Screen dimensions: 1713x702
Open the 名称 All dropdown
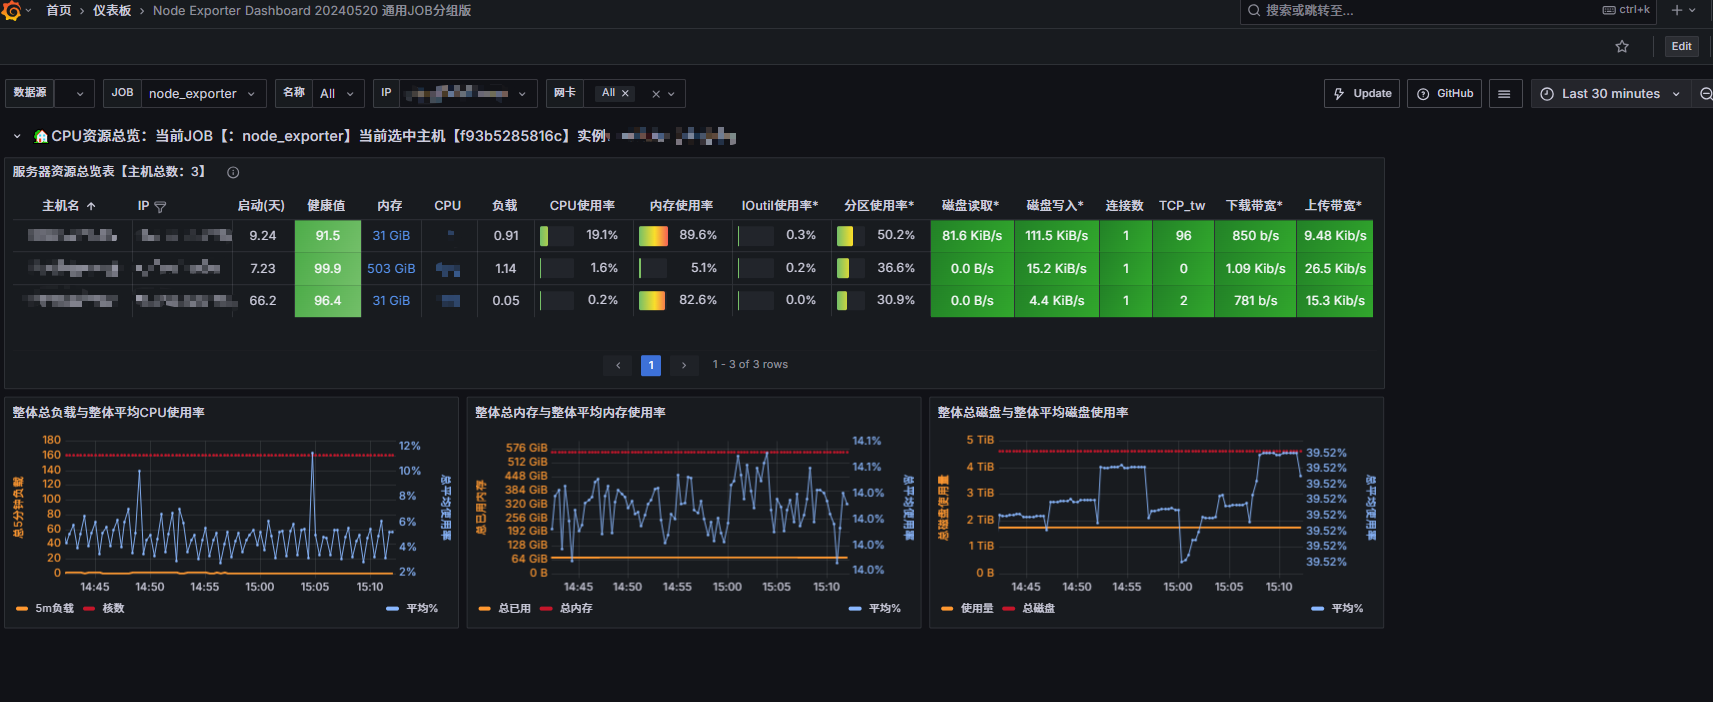tap(338, 93)
